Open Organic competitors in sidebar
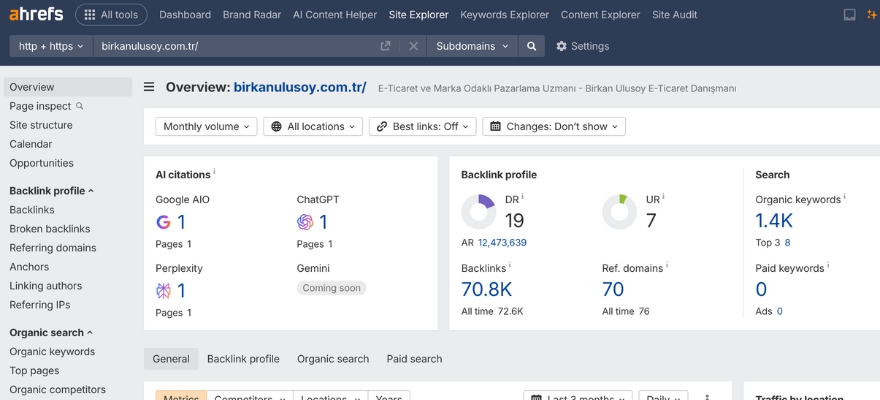Viewport: 880px width, 400px height. point(57,390)
